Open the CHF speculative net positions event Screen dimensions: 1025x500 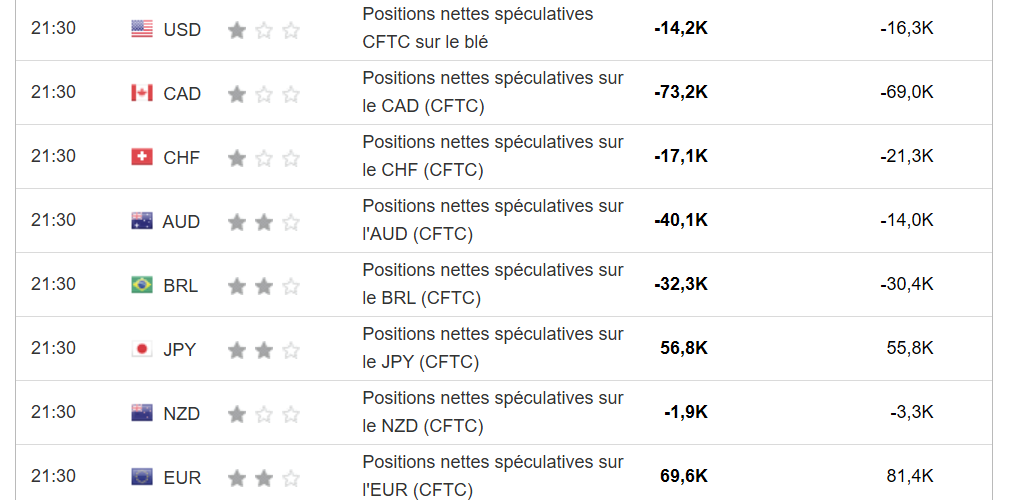(x=492, y=156)
